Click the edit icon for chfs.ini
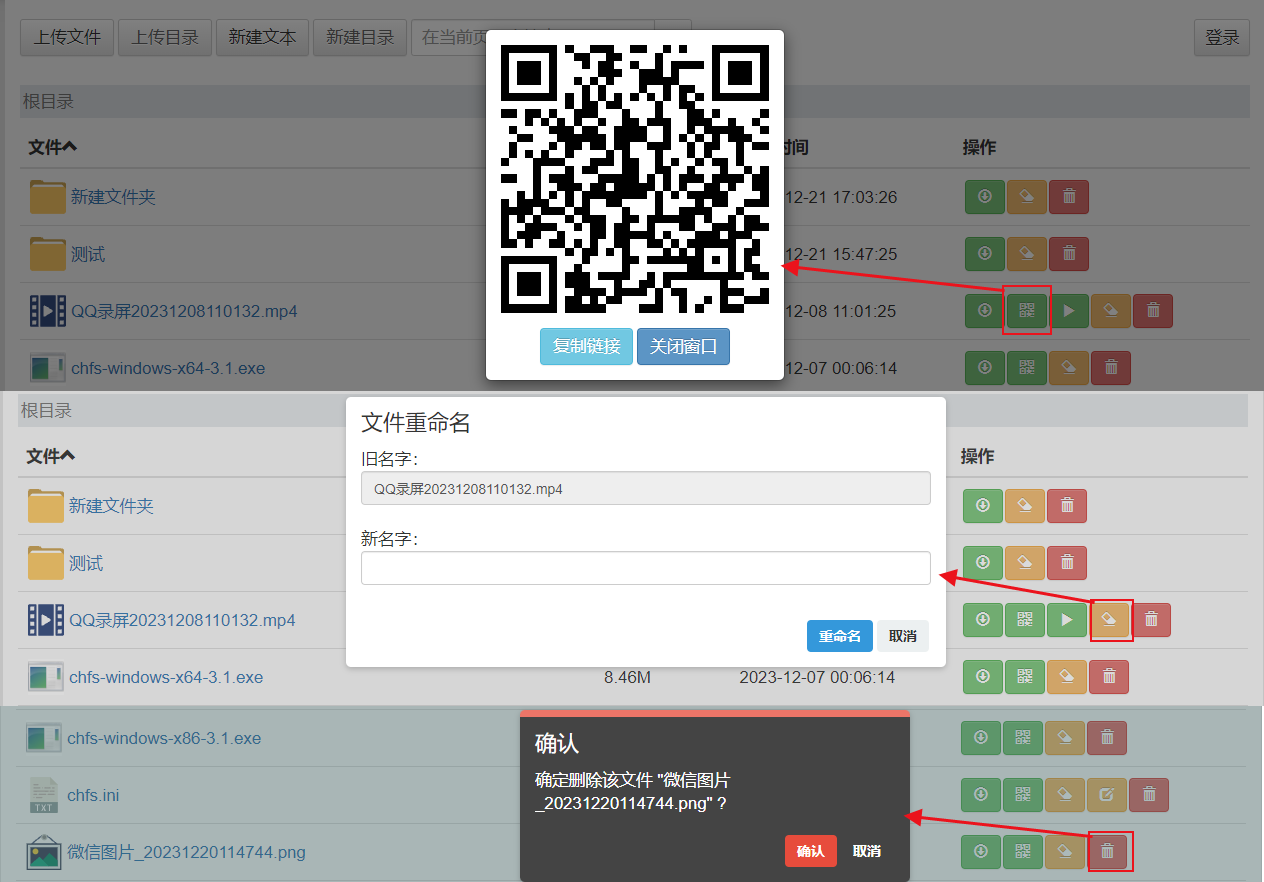This screenshot has width=1264, height=882. tap(1106, 795)
